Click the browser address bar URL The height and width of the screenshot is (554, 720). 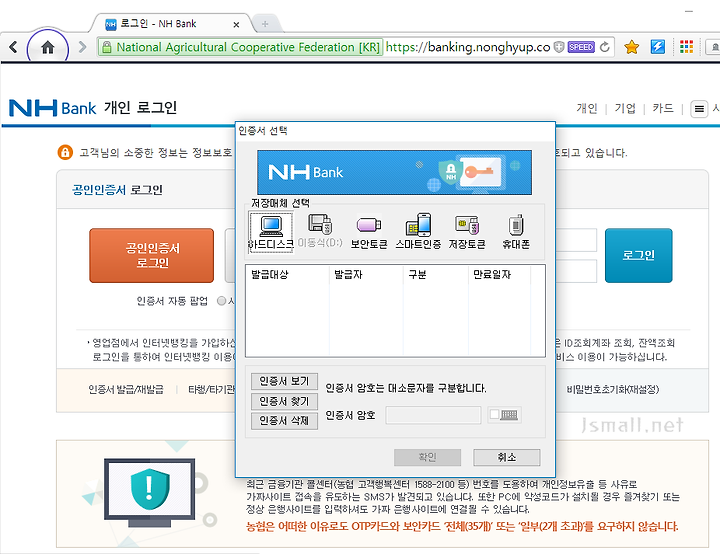point(468,47)
